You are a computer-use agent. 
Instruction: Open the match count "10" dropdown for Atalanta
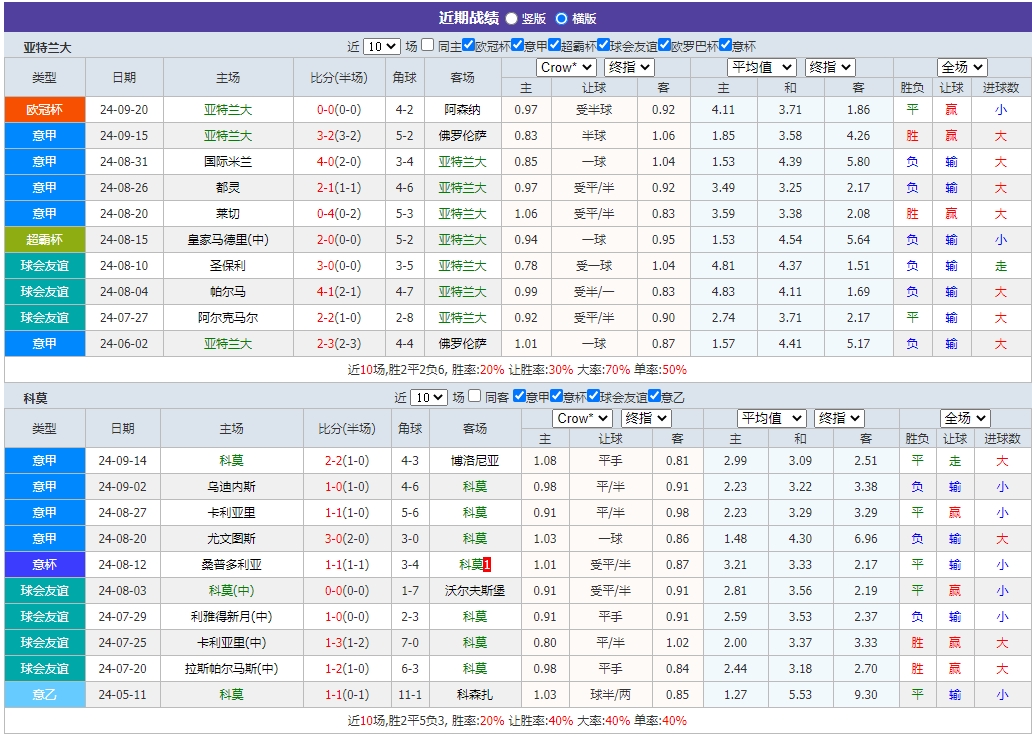tap(381, 43)
